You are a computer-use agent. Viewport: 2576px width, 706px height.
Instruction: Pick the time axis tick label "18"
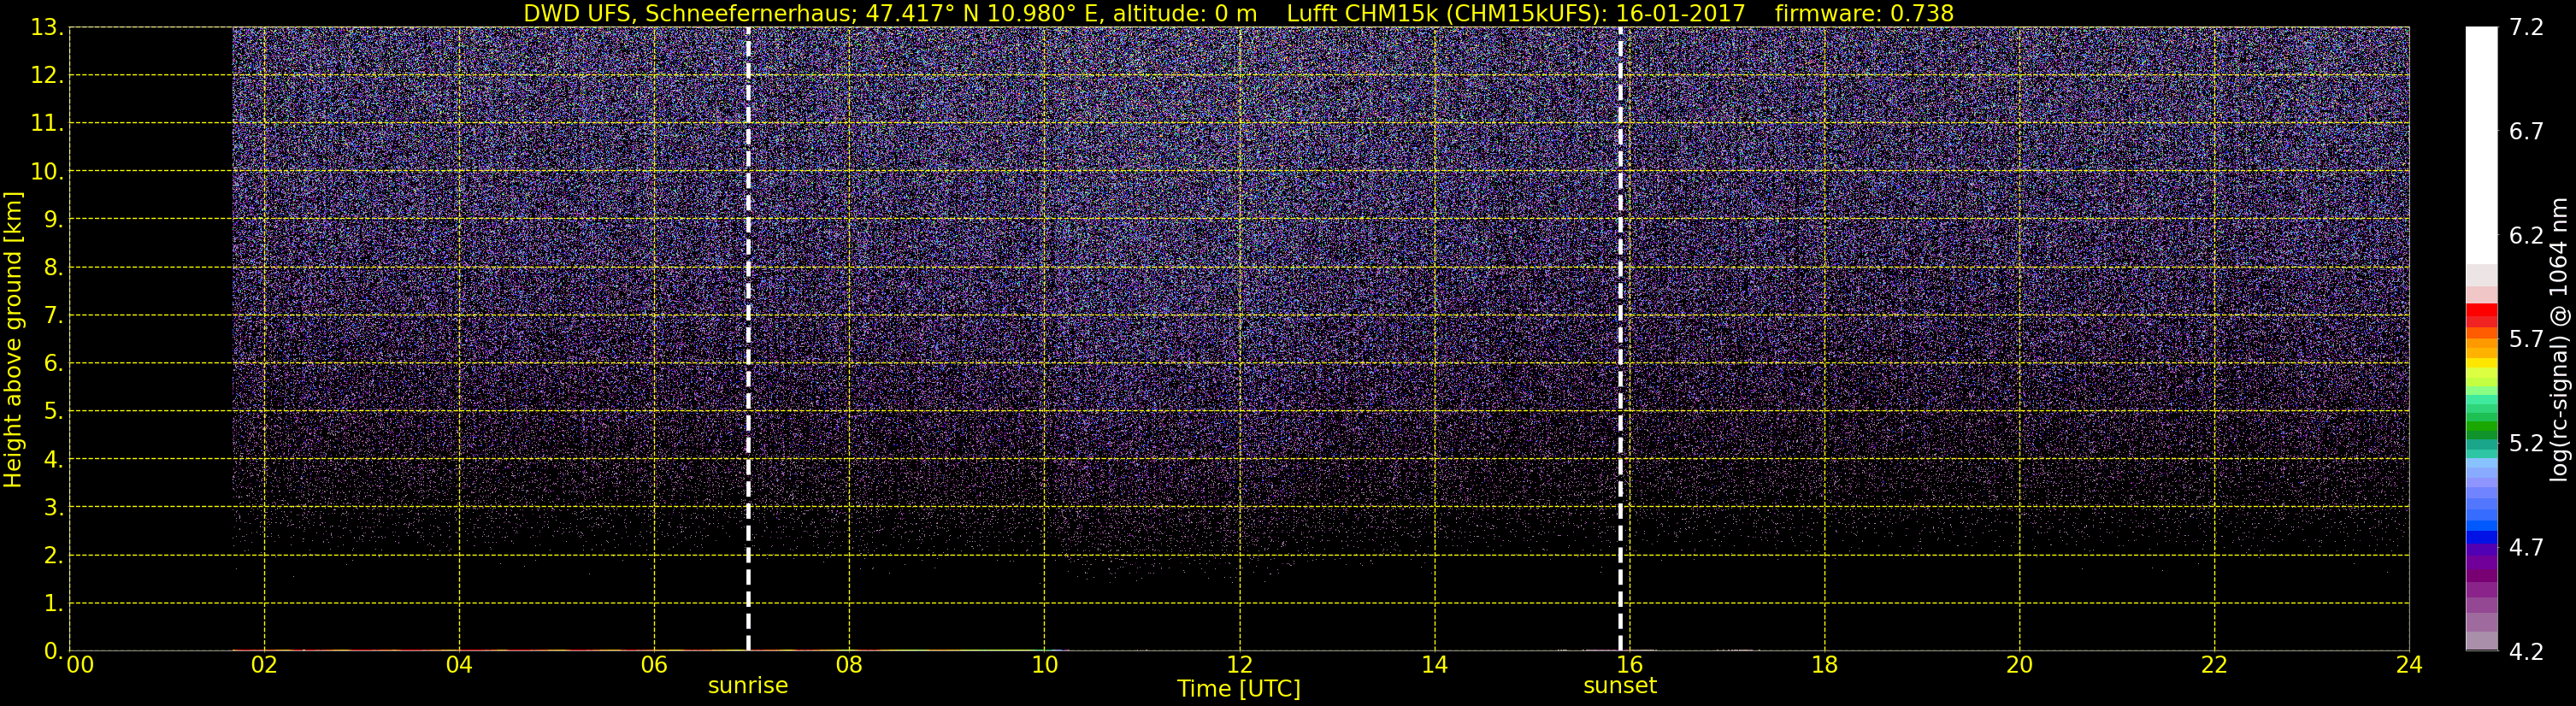tap(1824, 666)
